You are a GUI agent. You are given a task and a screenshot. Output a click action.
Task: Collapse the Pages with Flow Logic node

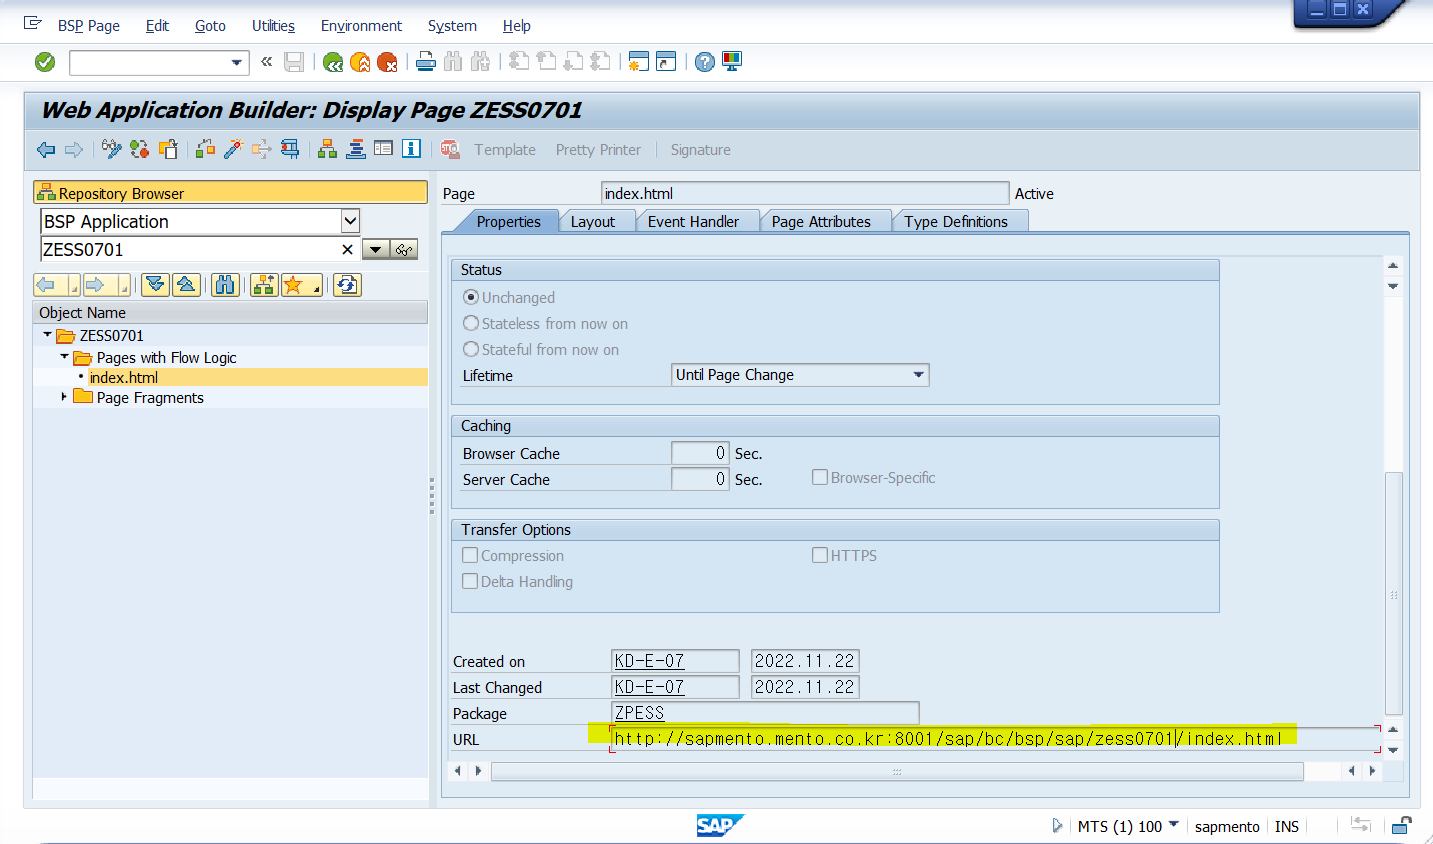[x=64, y=357]
